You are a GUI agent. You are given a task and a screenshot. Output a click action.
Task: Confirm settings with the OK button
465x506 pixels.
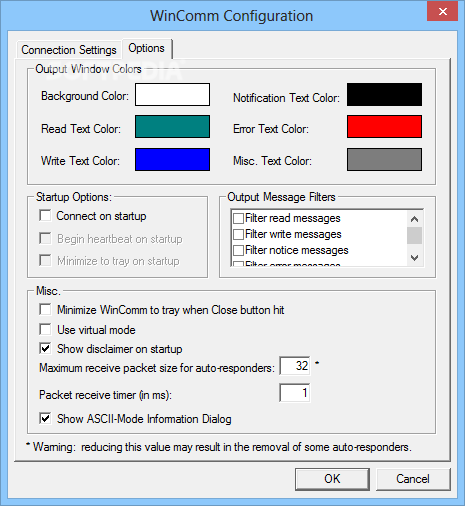[x=332, y=479]
